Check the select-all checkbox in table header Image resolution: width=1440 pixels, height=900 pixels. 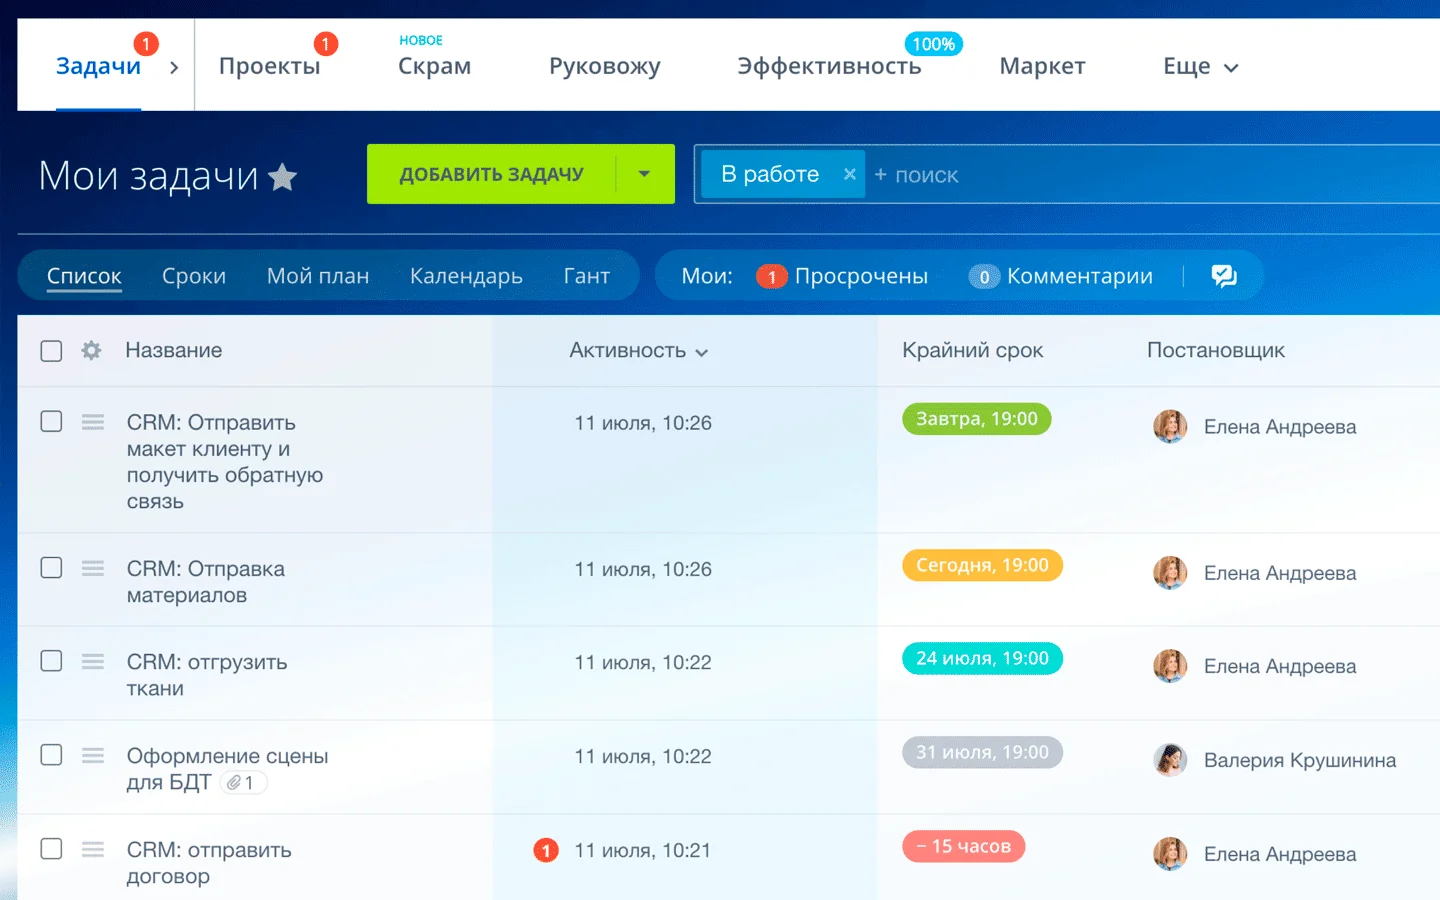(51, 351)
